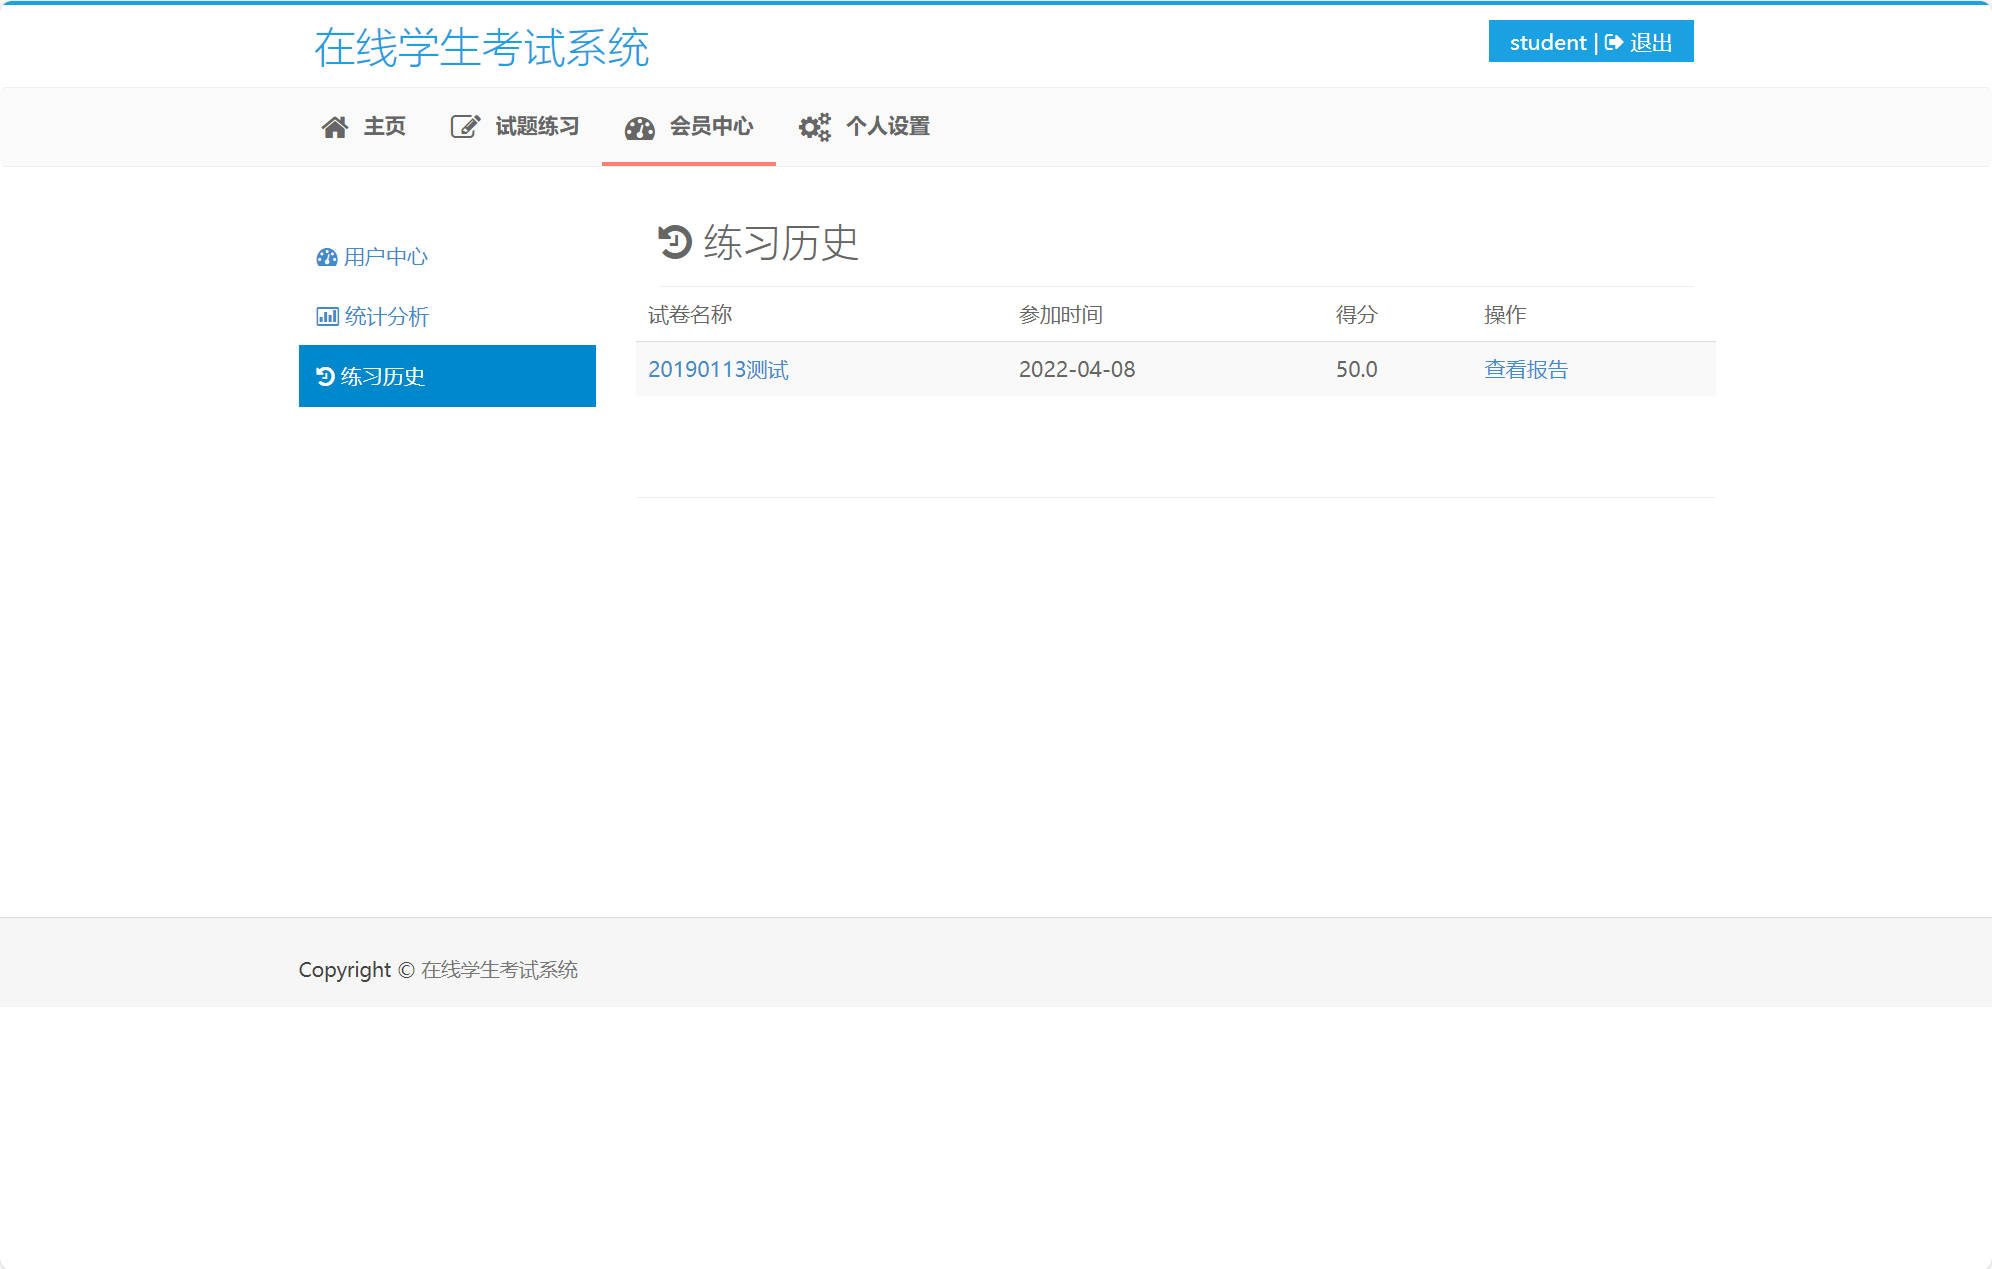The width and height of the screenshot is (1992, 1269).
Task: Click the dashboard icon next to 会员中心
Action: [639, 126]
